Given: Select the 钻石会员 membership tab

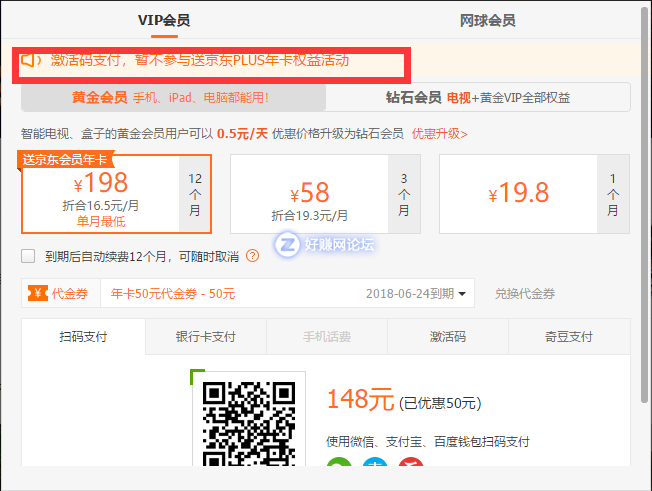Looking at the screenshot, I should coord(478,98).
